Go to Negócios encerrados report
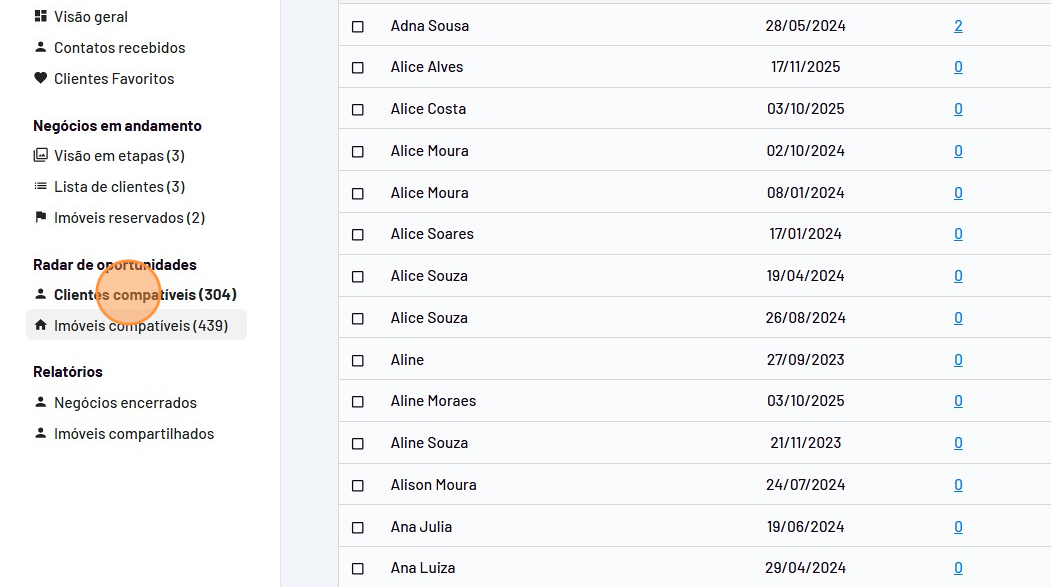This screenshot has height=587, width=1051. pyautogui.click(x=125, y=403)
